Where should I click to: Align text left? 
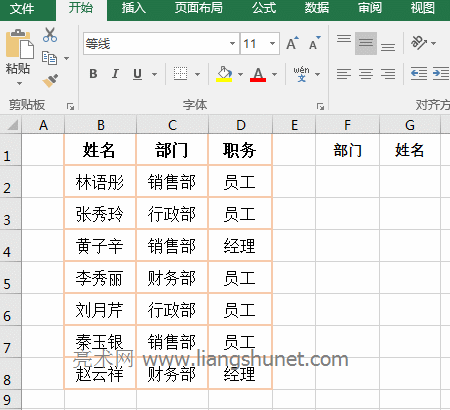pyautogui.click(x=344, y=74)
